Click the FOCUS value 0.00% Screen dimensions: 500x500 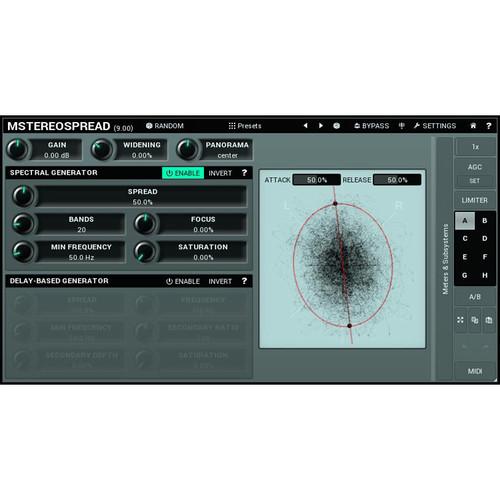[x=203, y=230]
